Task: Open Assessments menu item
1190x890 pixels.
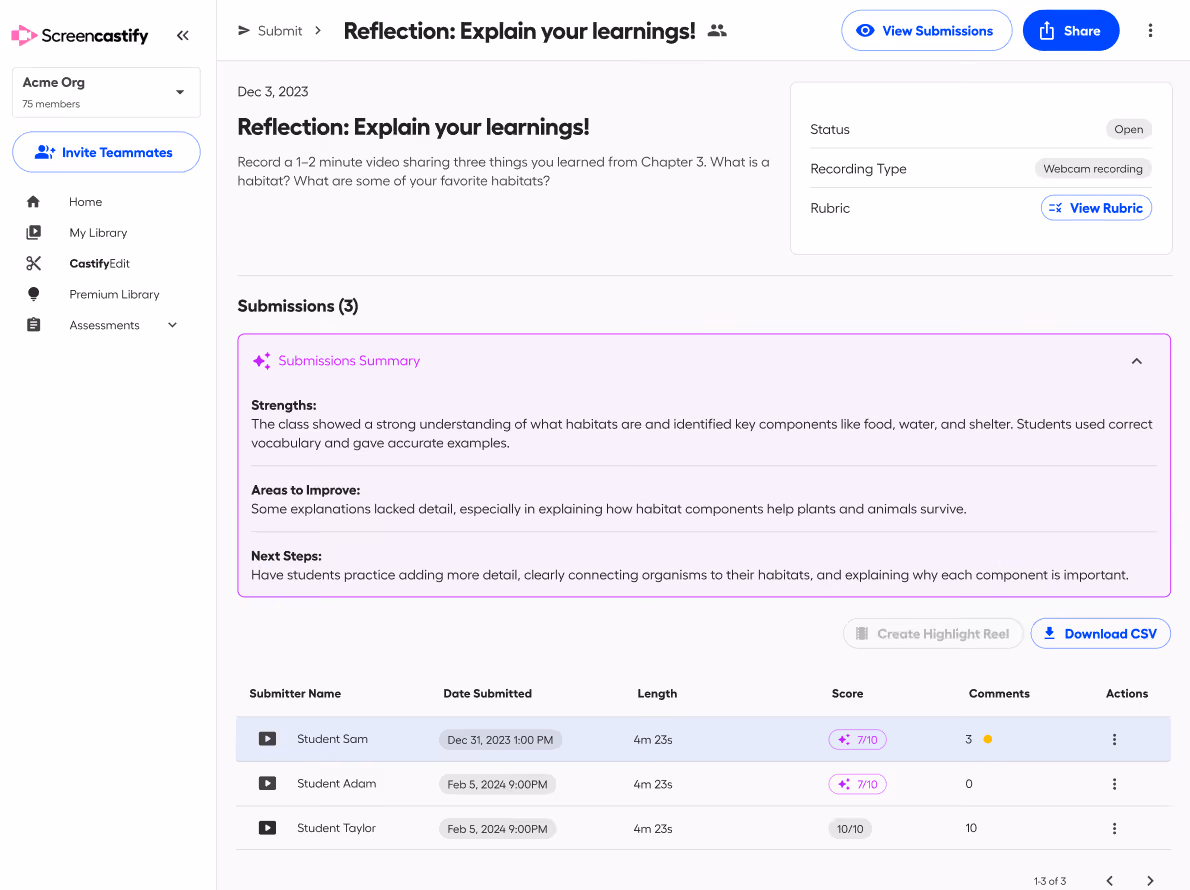Action: coord(104,325)
